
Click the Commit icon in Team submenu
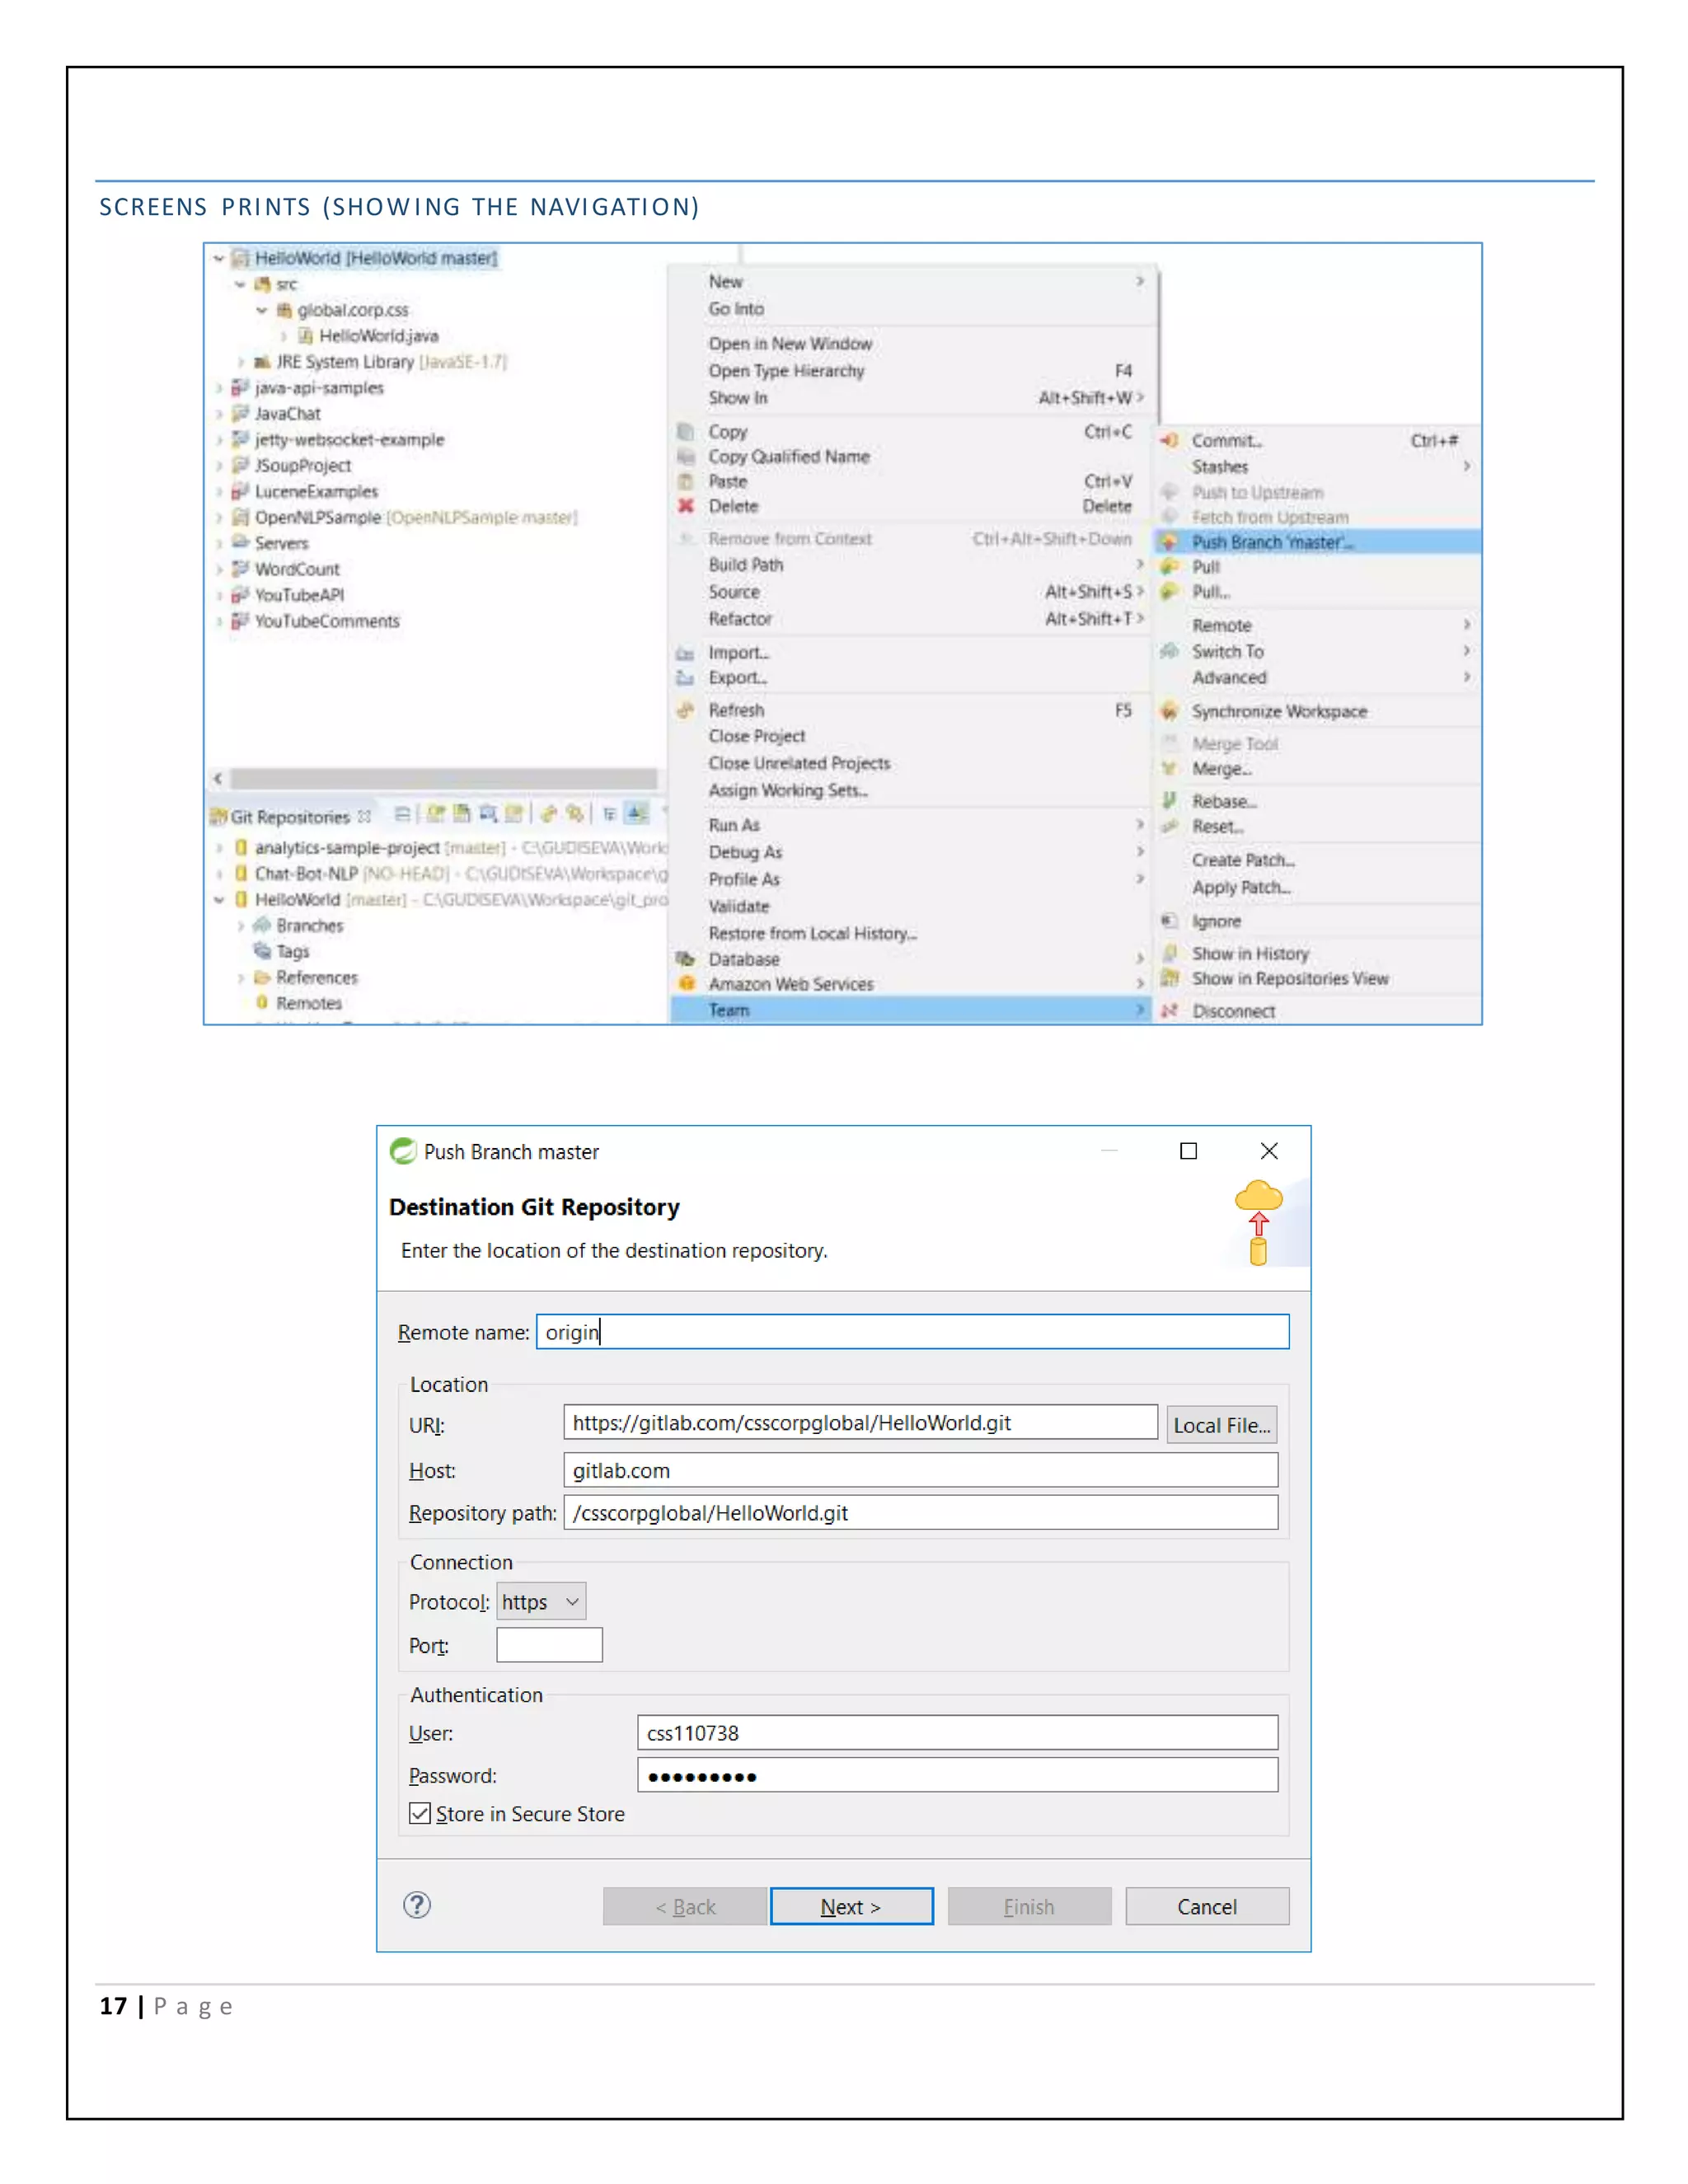pyautogui.click(x=1168, y=440)
